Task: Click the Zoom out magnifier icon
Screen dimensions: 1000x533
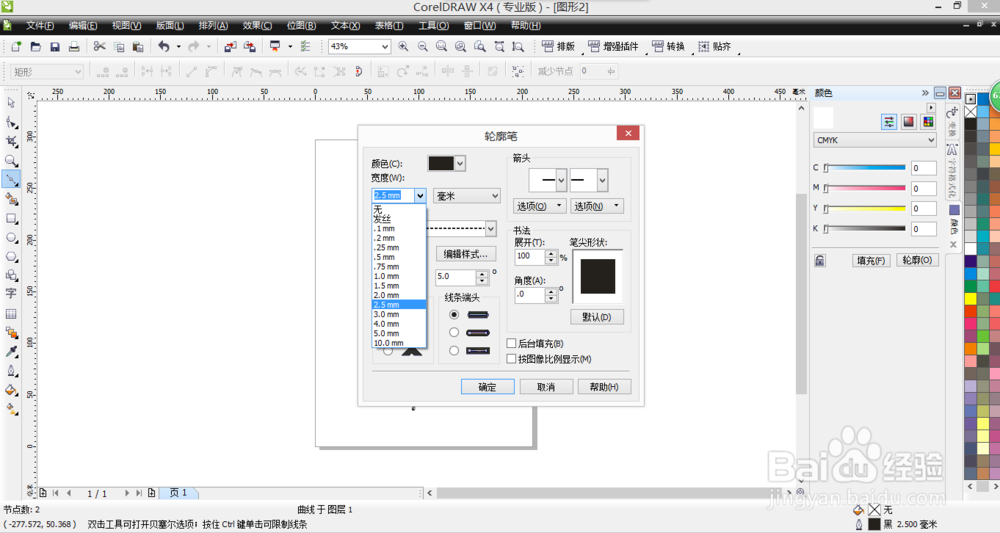Action: pos(422,47)
